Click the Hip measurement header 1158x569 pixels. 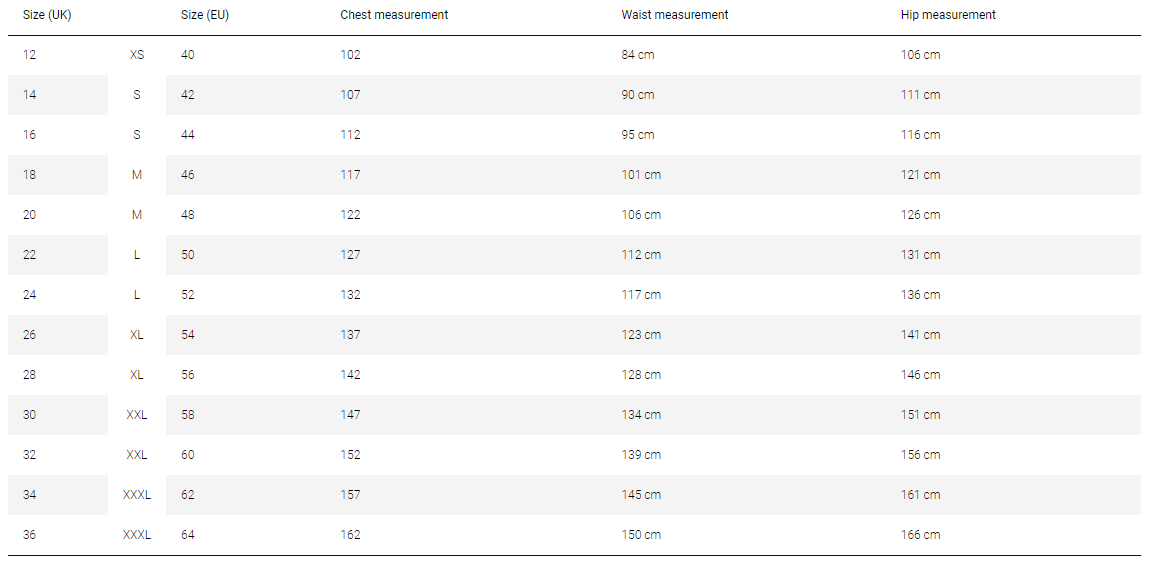[x=948, y=15]
